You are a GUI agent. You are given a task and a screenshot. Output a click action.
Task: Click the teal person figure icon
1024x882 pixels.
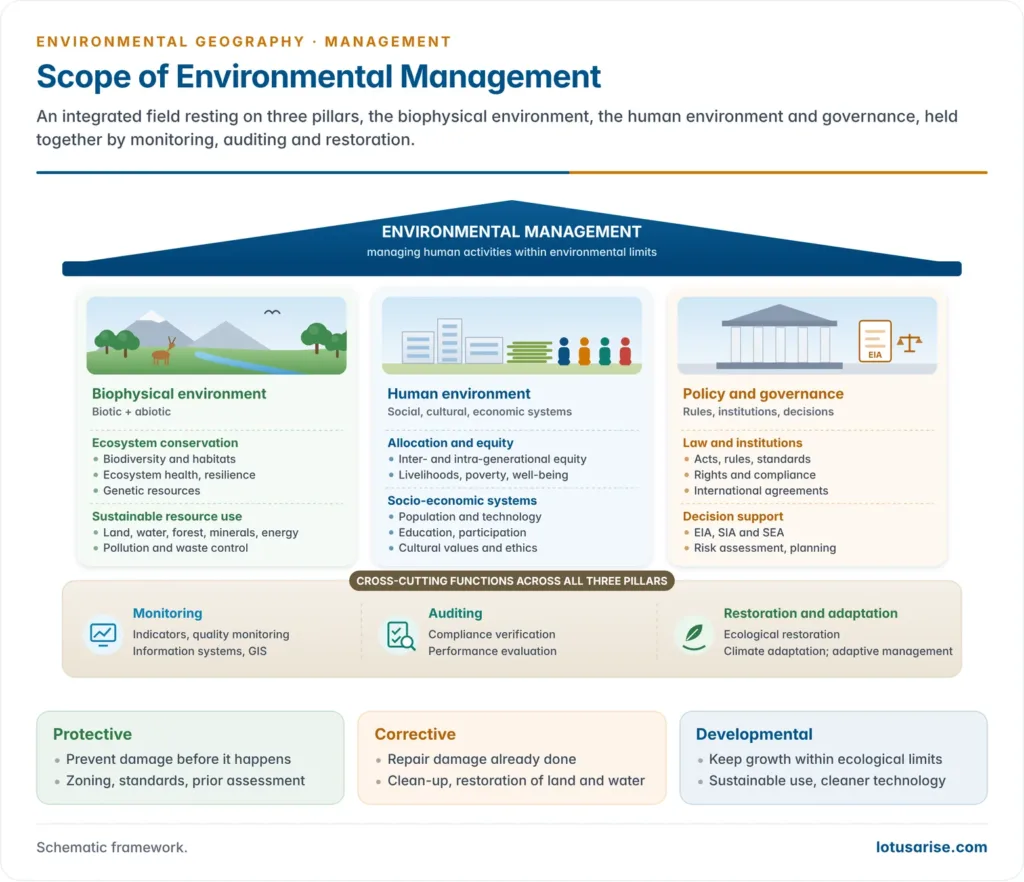pos(605,351)
